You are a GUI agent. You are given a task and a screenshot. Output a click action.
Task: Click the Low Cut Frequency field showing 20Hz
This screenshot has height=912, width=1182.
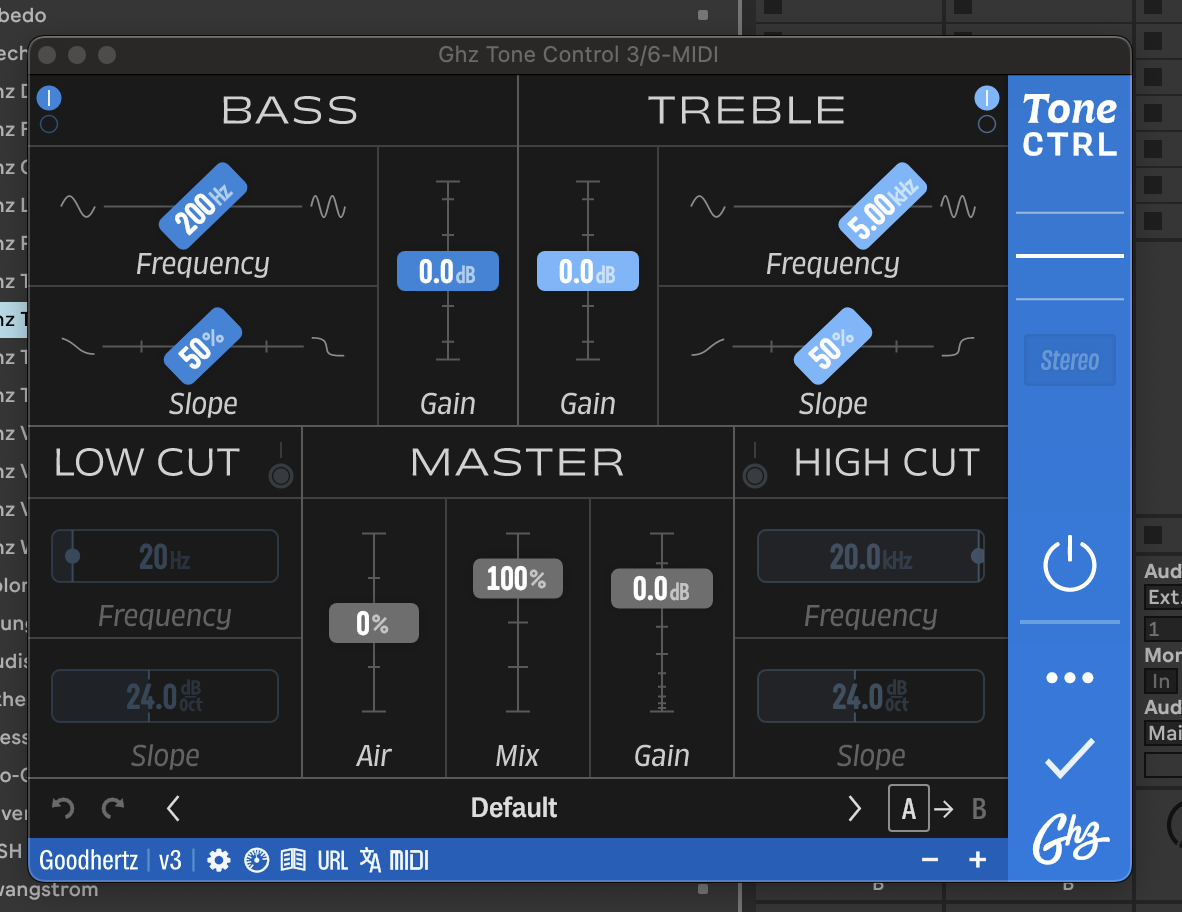164,556
